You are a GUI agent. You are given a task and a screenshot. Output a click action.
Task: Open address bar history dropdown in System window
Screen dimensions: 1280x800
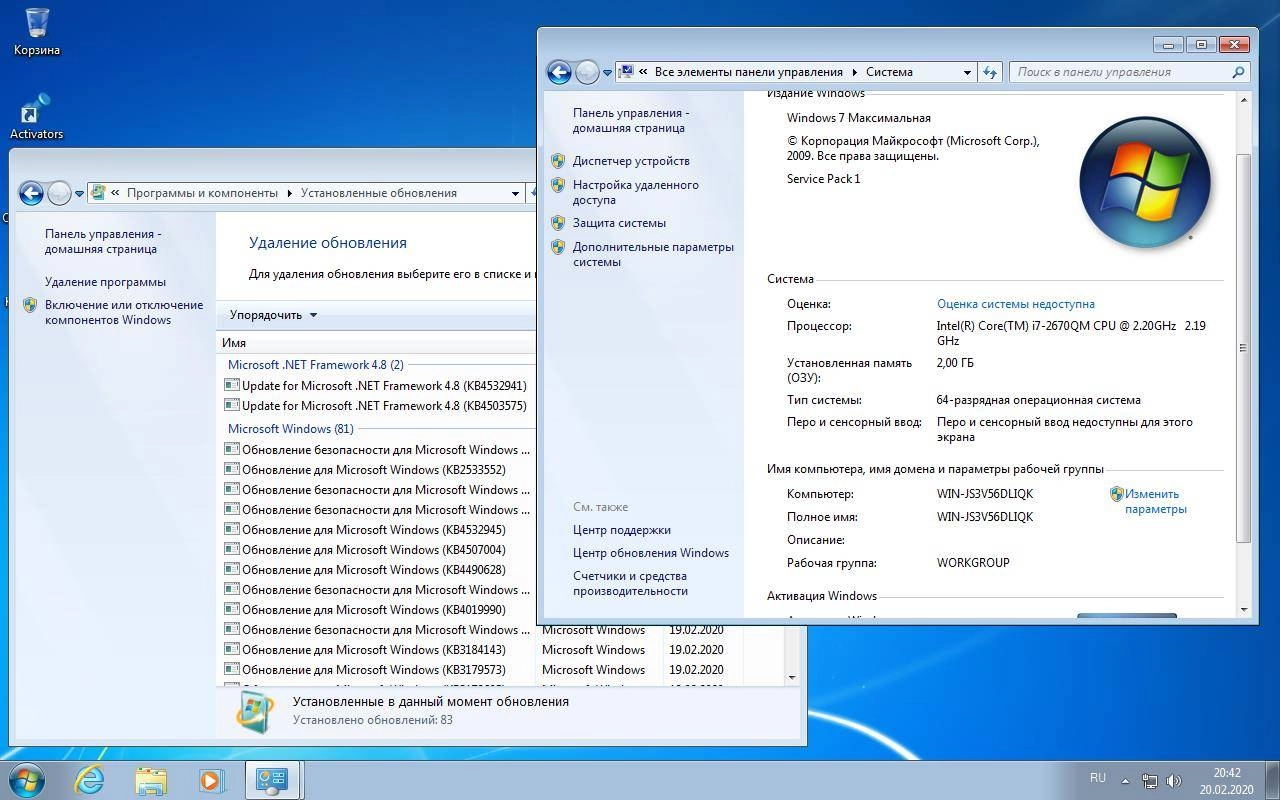click(x=967, y=72)
